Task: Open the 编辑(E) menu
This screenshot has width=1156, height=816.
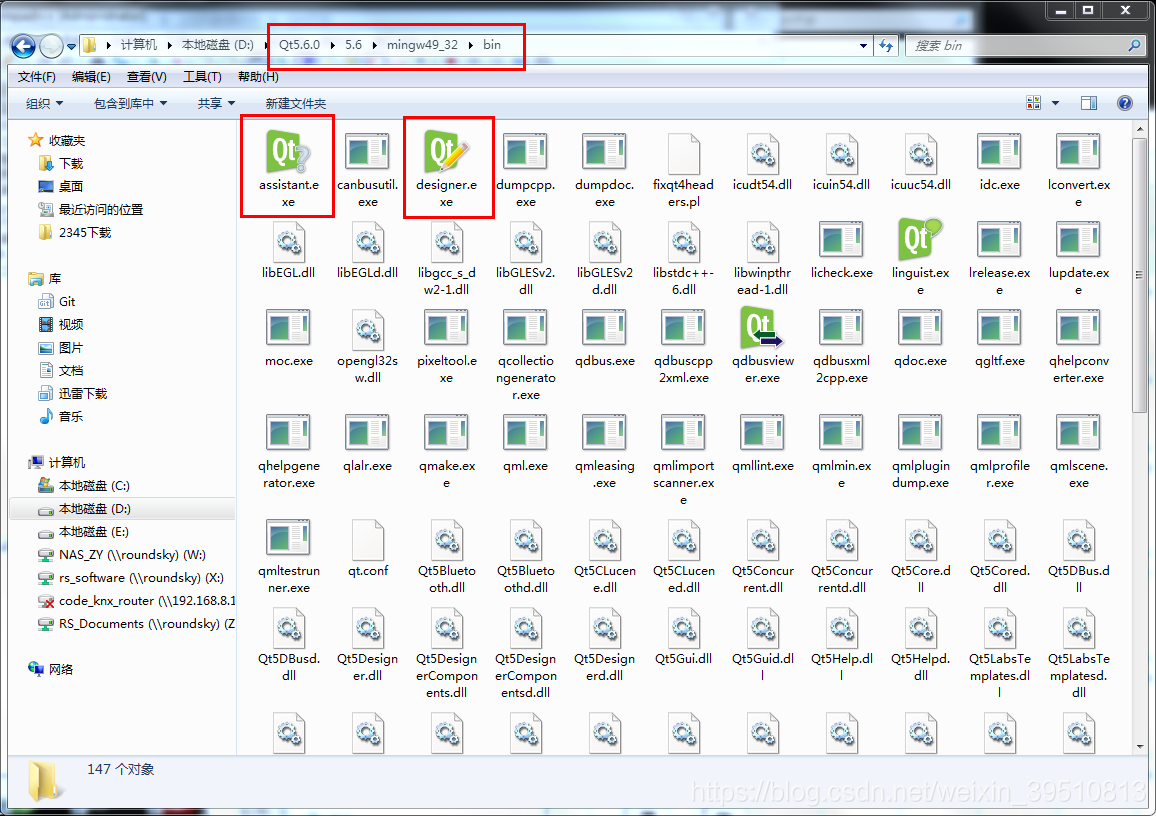Action: [x=91, y=77]
